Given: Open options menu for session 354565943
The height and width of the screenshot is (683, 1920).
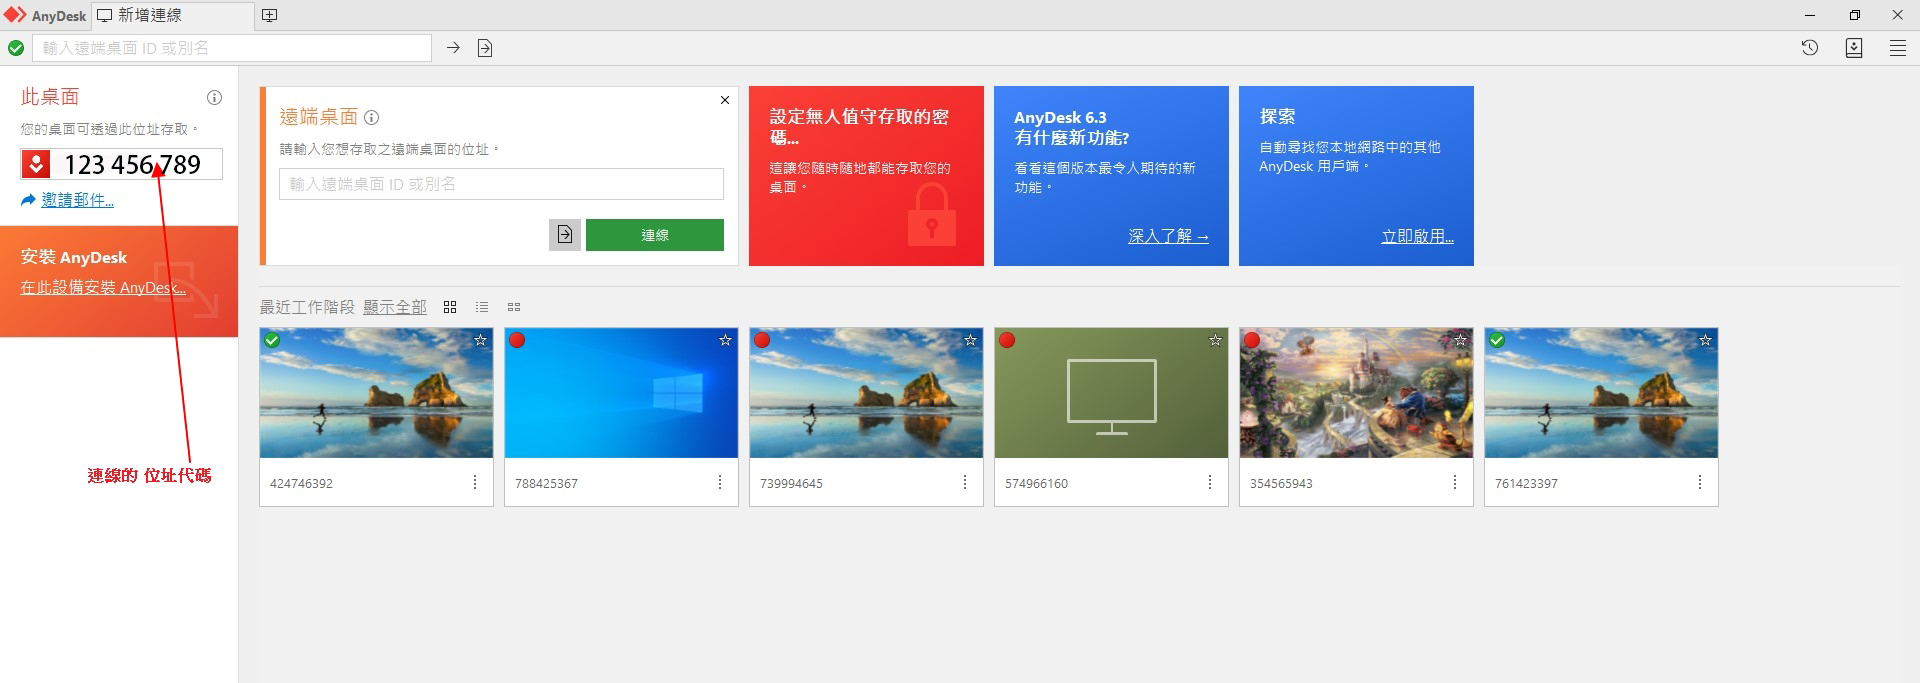Looking at the screenshot, I should click(1454, 483).
